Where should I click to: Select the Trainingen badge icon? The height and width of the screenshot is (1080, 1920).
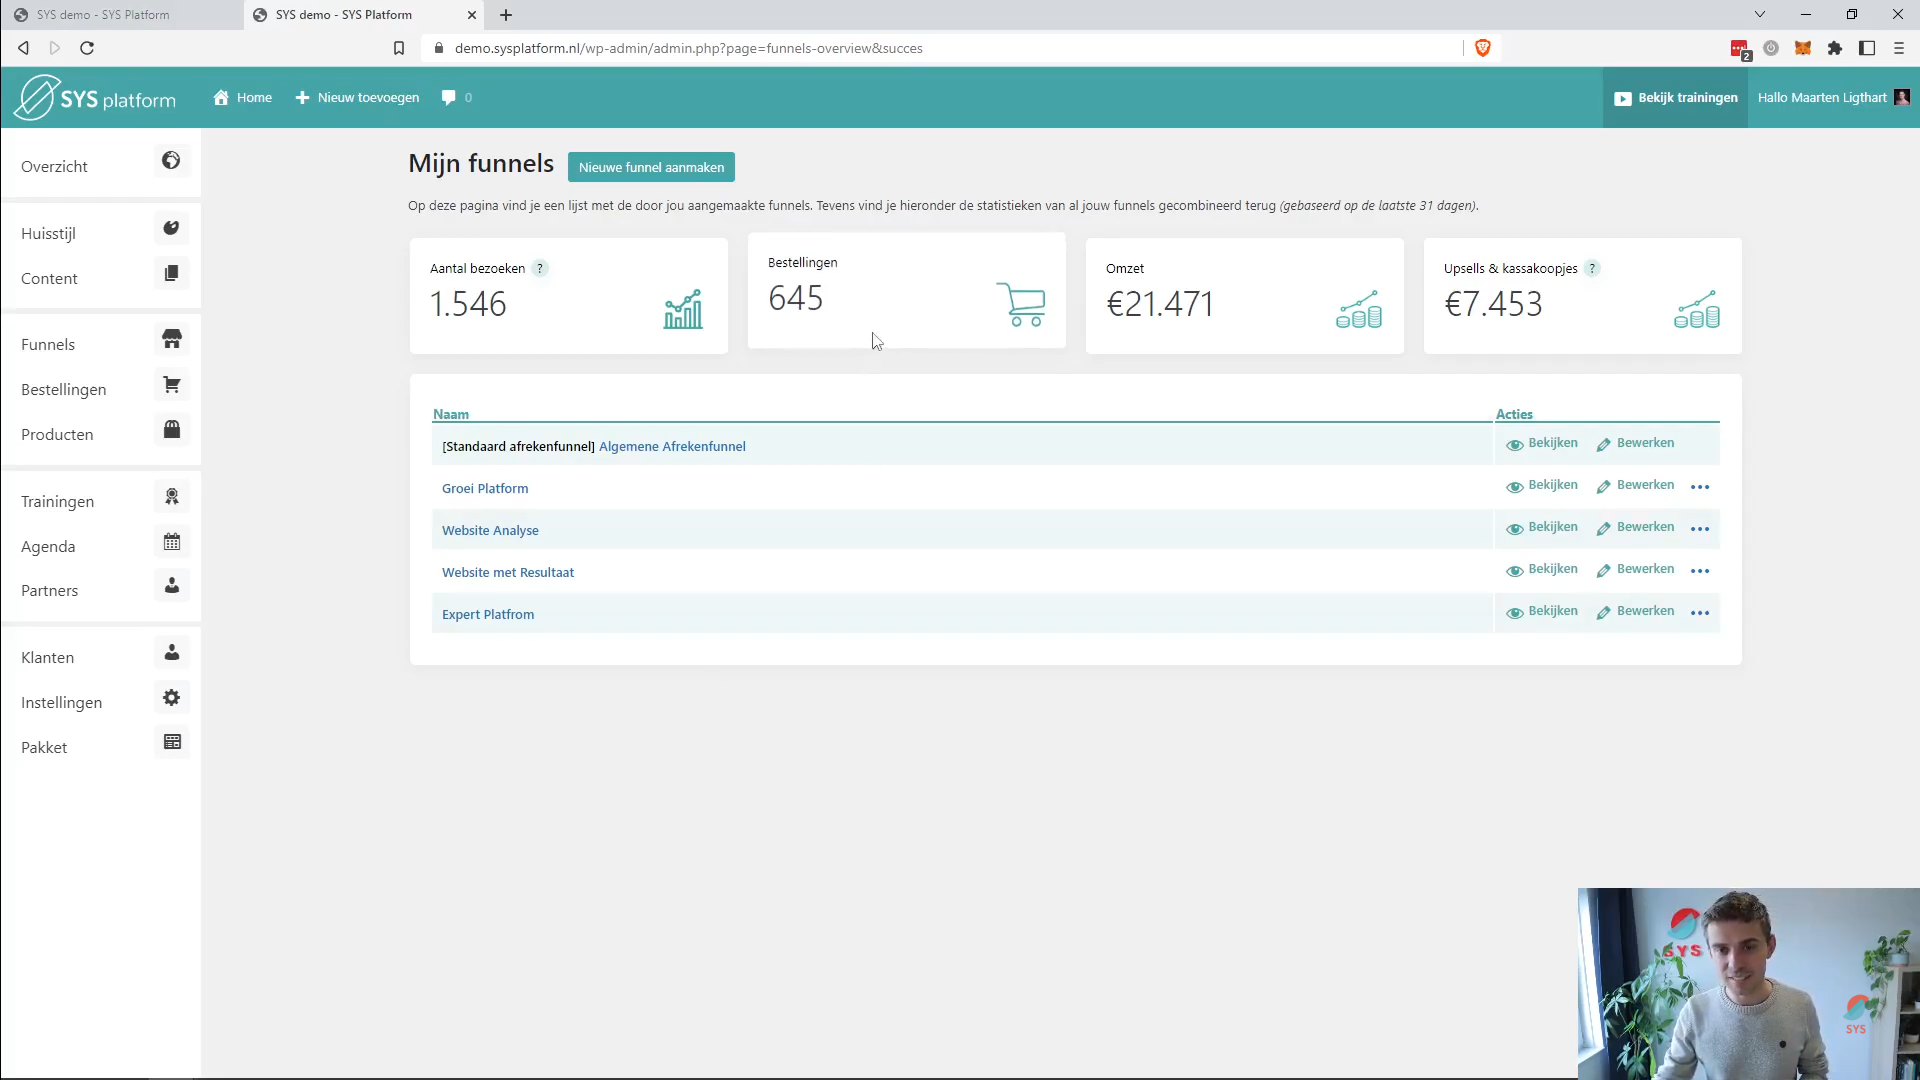click(x=172, y=496)
